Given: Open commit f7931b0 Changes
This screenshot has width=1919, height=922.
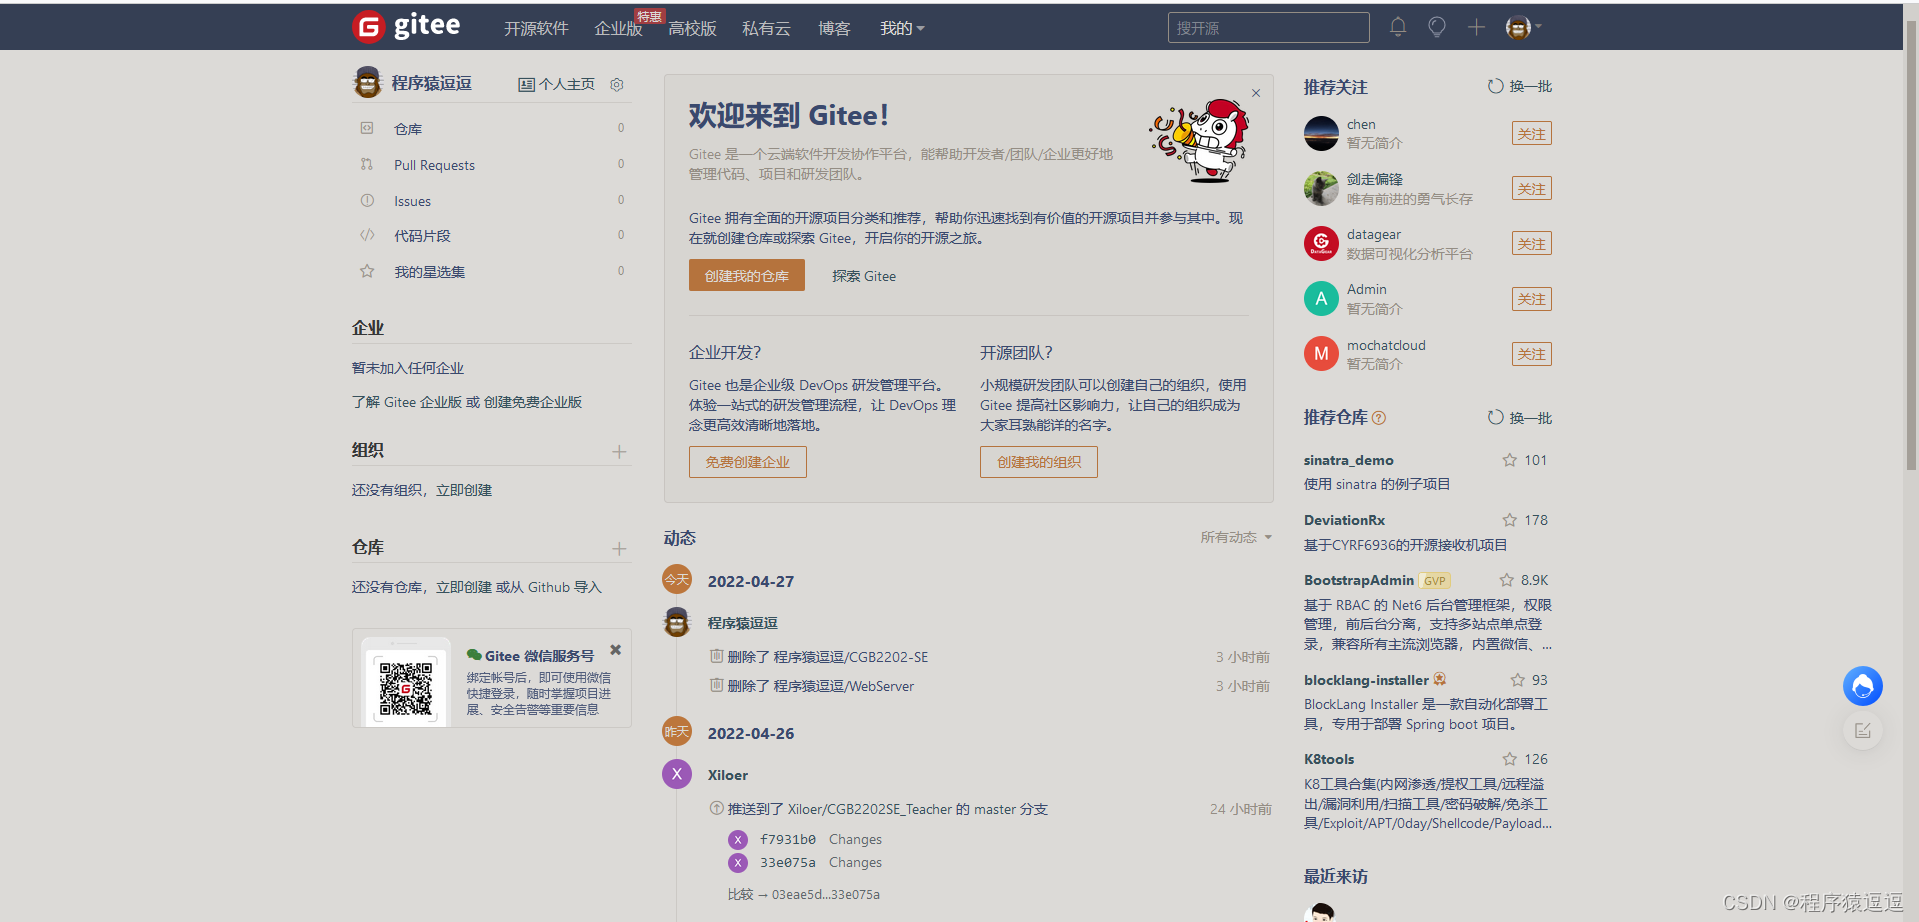Looking at the screenshot, I should pyautogui.click(x=855, y=839).
